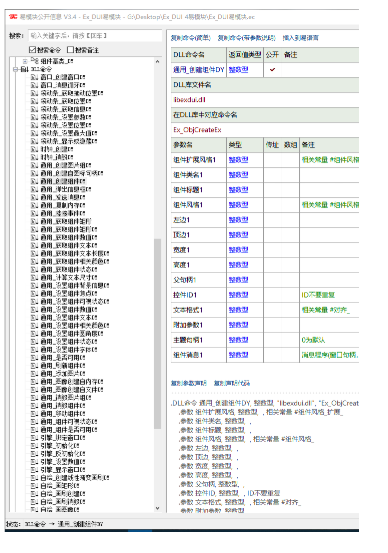Image resolution: width=388 pixels, height=553 pixels.
Task: Click the icon beside 通用_设置组件焦点
Action: [x=34, y=293]
